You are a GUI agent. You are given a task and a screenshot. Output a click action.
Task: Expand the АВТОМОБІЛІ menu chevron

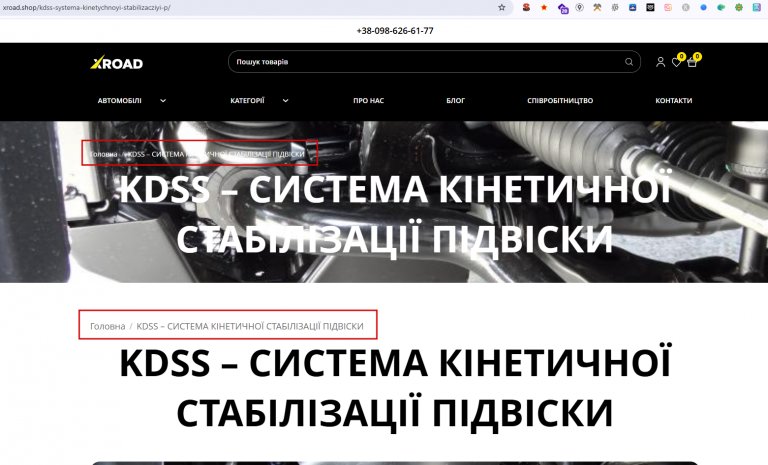tap(163, 100)
